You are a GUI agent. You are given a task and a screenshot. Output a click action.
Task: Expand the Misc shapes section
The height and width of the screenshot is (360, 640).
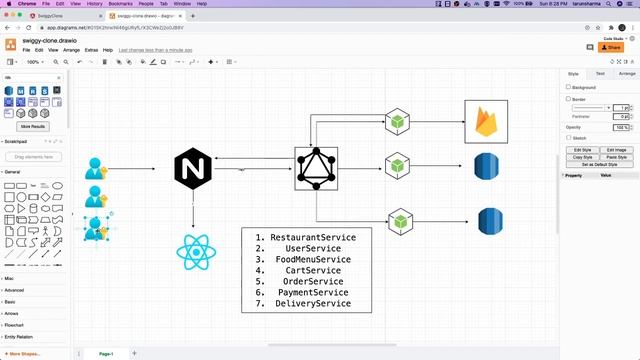[x=8, y=278]
